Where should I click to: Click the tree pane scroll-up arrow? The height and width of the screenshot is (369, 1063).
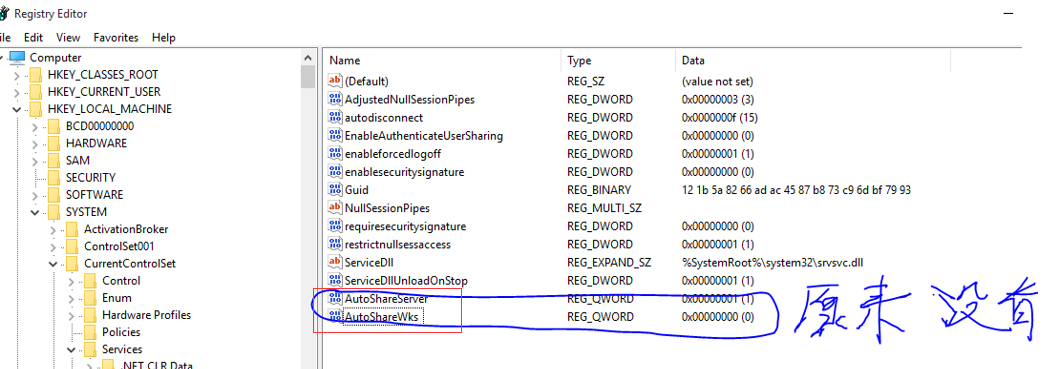tap(308, 58)
